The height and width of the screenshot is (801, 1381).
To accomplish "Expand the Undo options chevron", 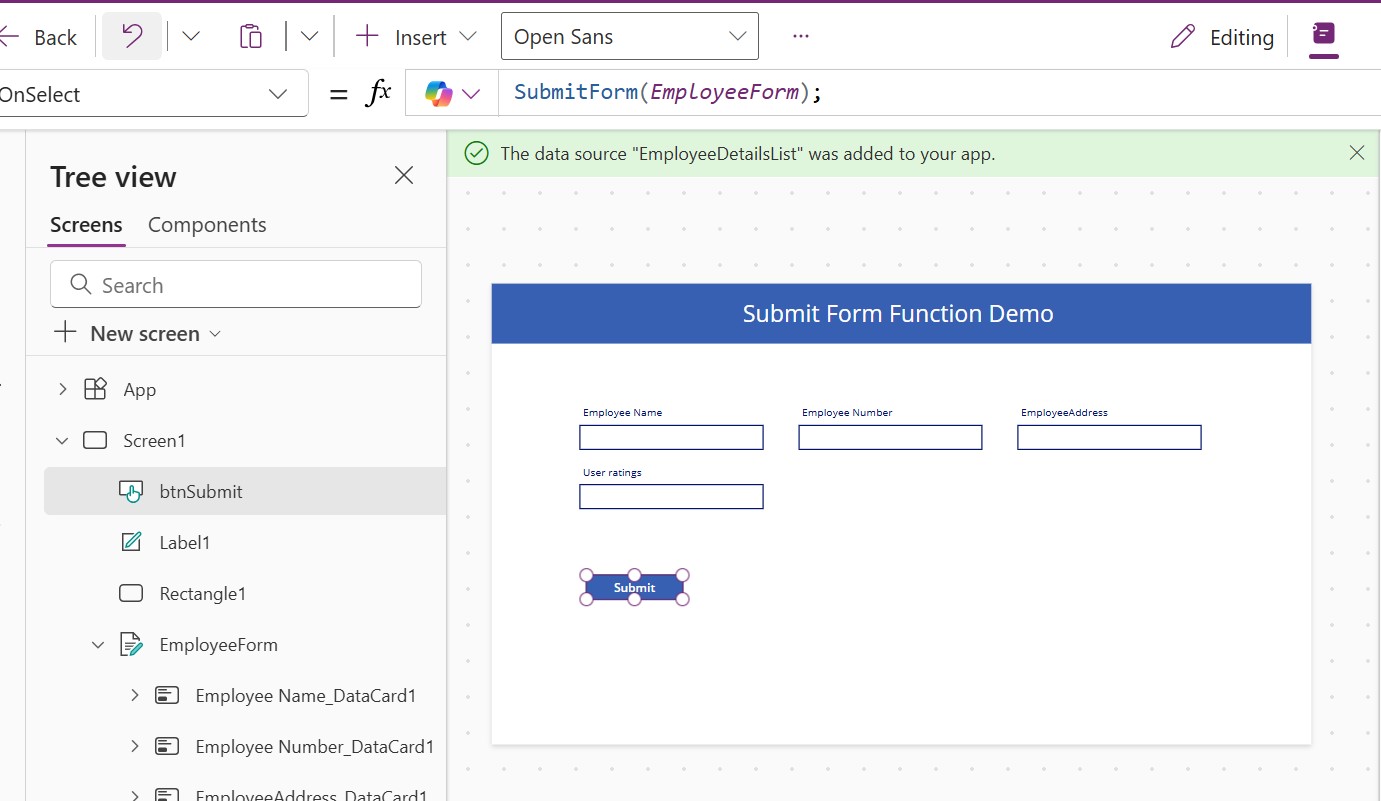I will (x=190, y=37).
